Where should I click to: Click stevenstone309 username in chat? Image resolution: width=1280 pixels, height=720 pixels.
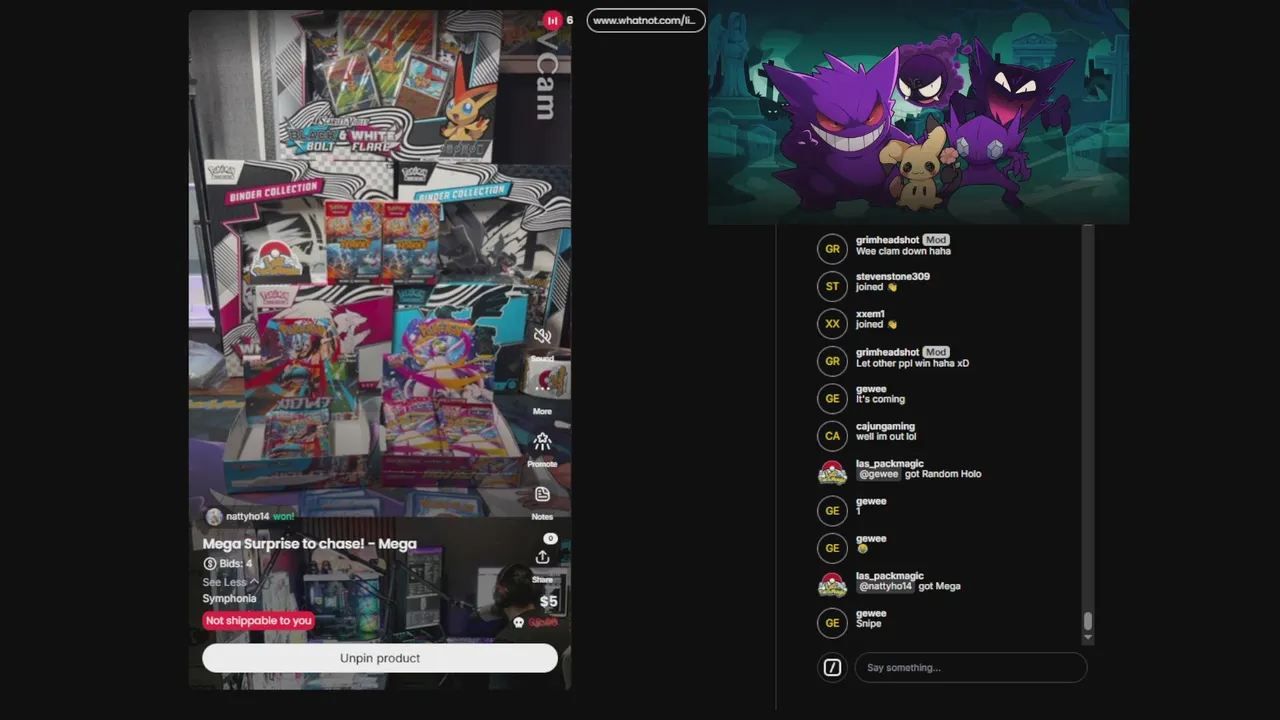892,277
